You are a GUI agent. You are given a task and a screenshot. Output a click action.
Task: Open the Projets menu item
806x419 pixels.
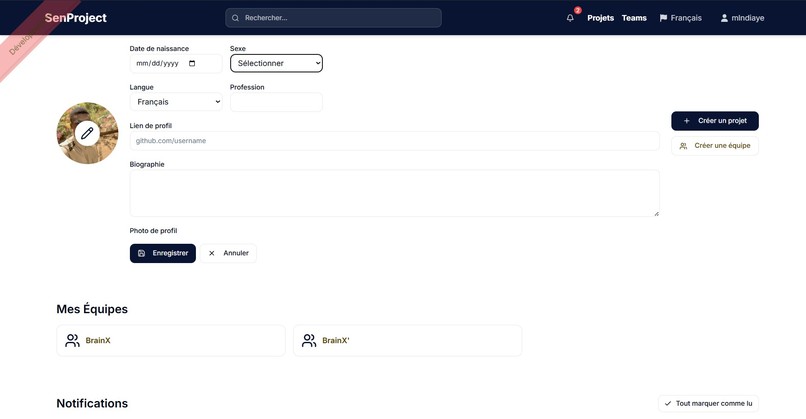(600, 18)
